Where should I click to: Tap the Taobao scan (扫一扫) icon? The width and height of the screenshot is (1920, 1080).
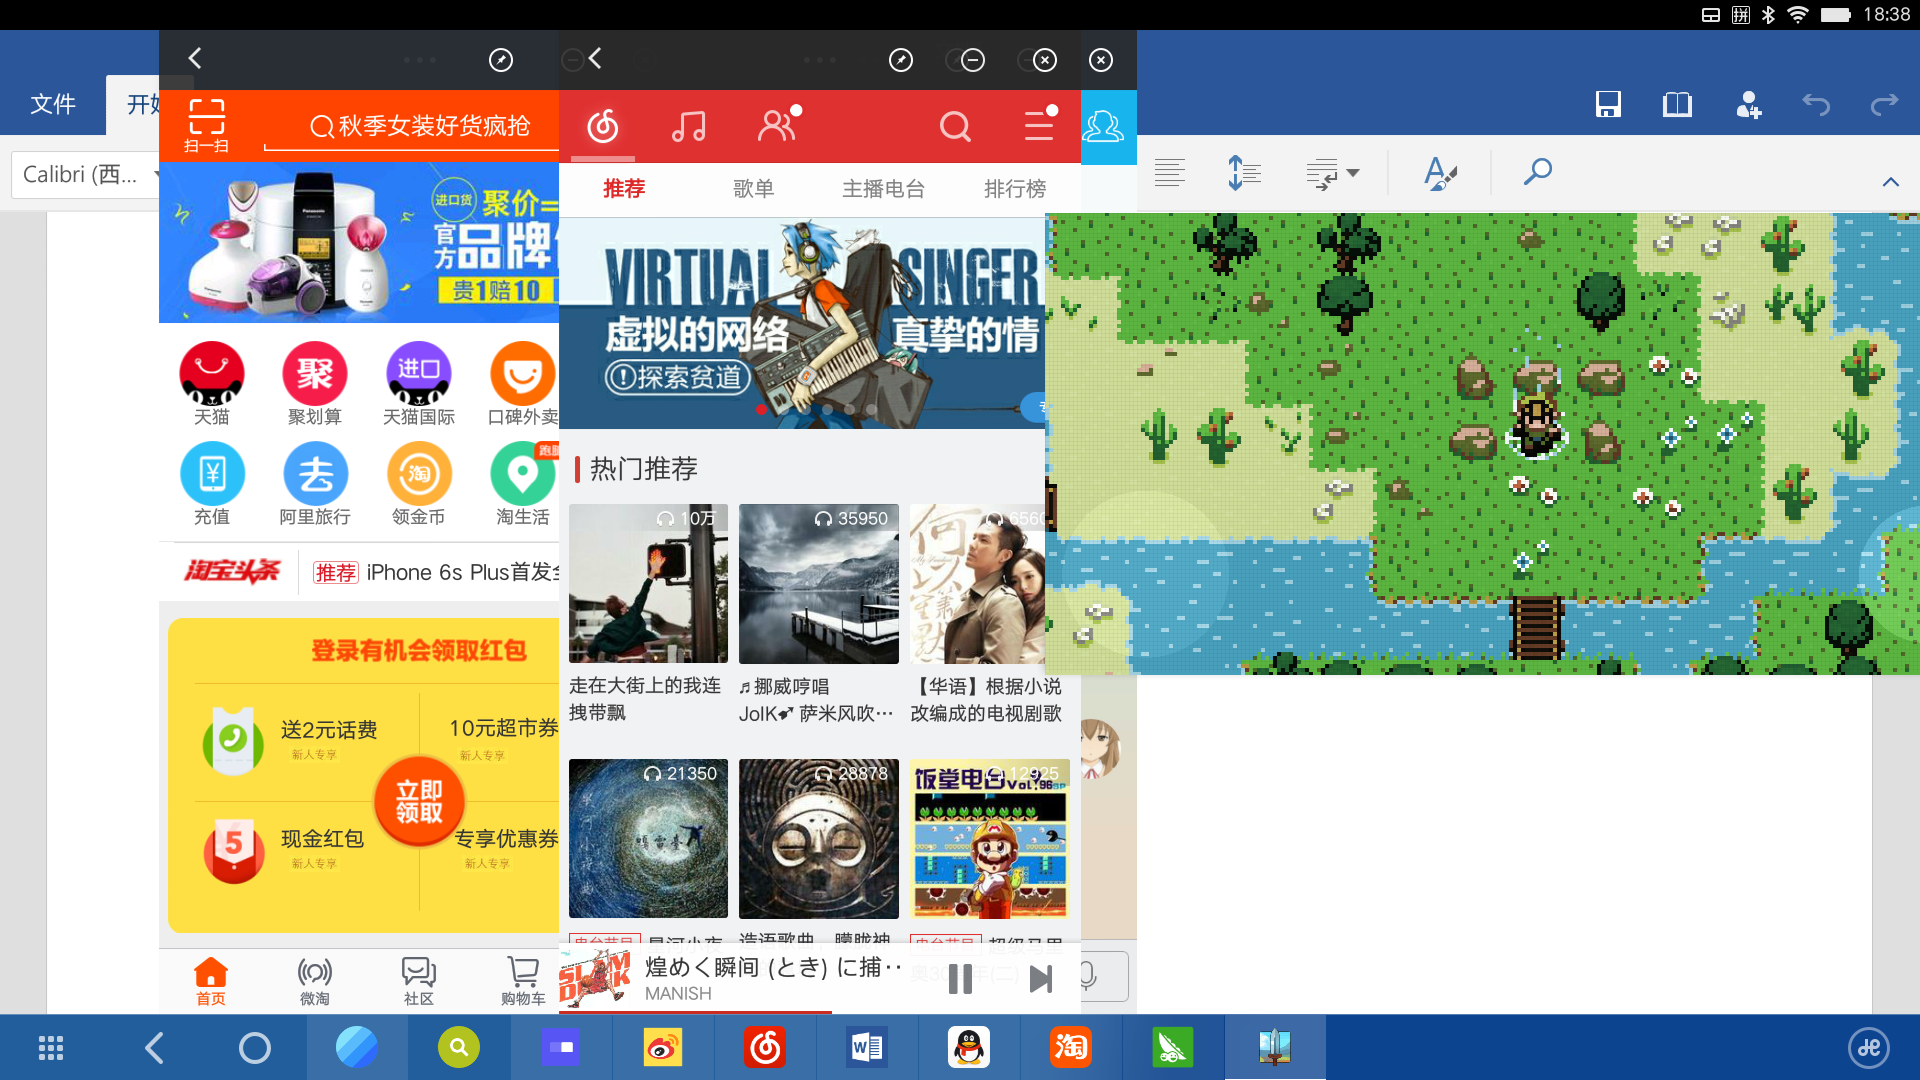(x=207, y=126)
